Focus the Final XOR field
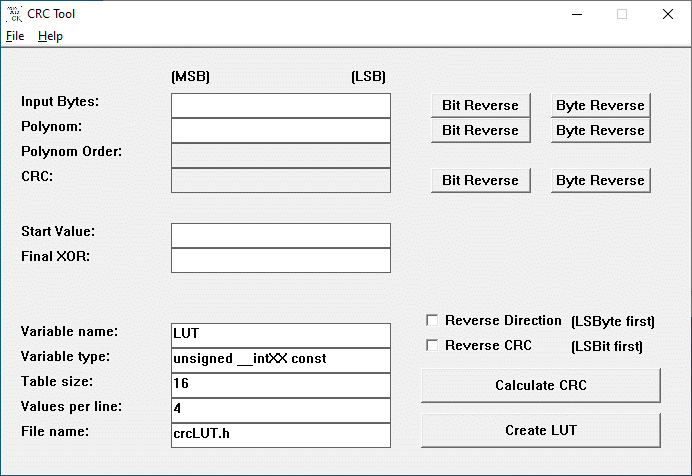This screenshot has width=692, height=476. [x=281, y=260]
